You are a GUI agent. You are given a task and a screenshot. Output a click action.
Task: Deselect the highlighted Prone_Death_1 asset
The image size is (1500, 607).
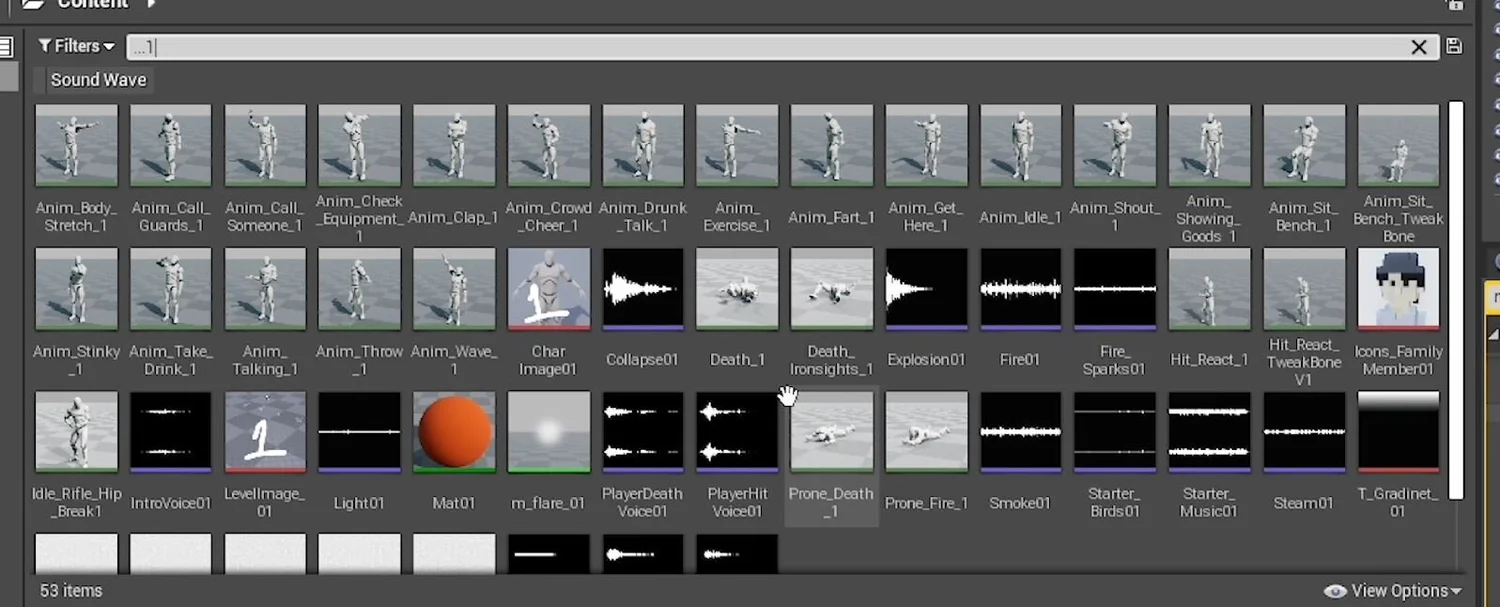click(831, 432)
